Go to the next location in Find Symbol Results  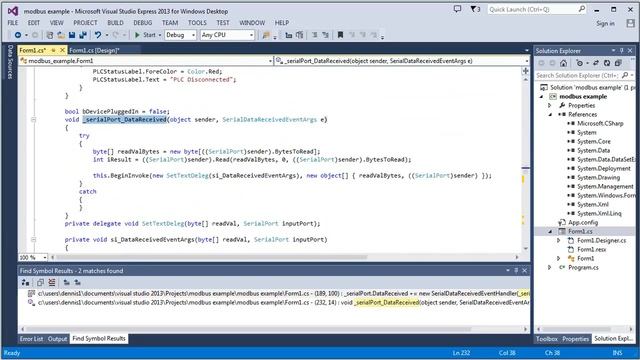pyautogui.click(x=78, y=282)
